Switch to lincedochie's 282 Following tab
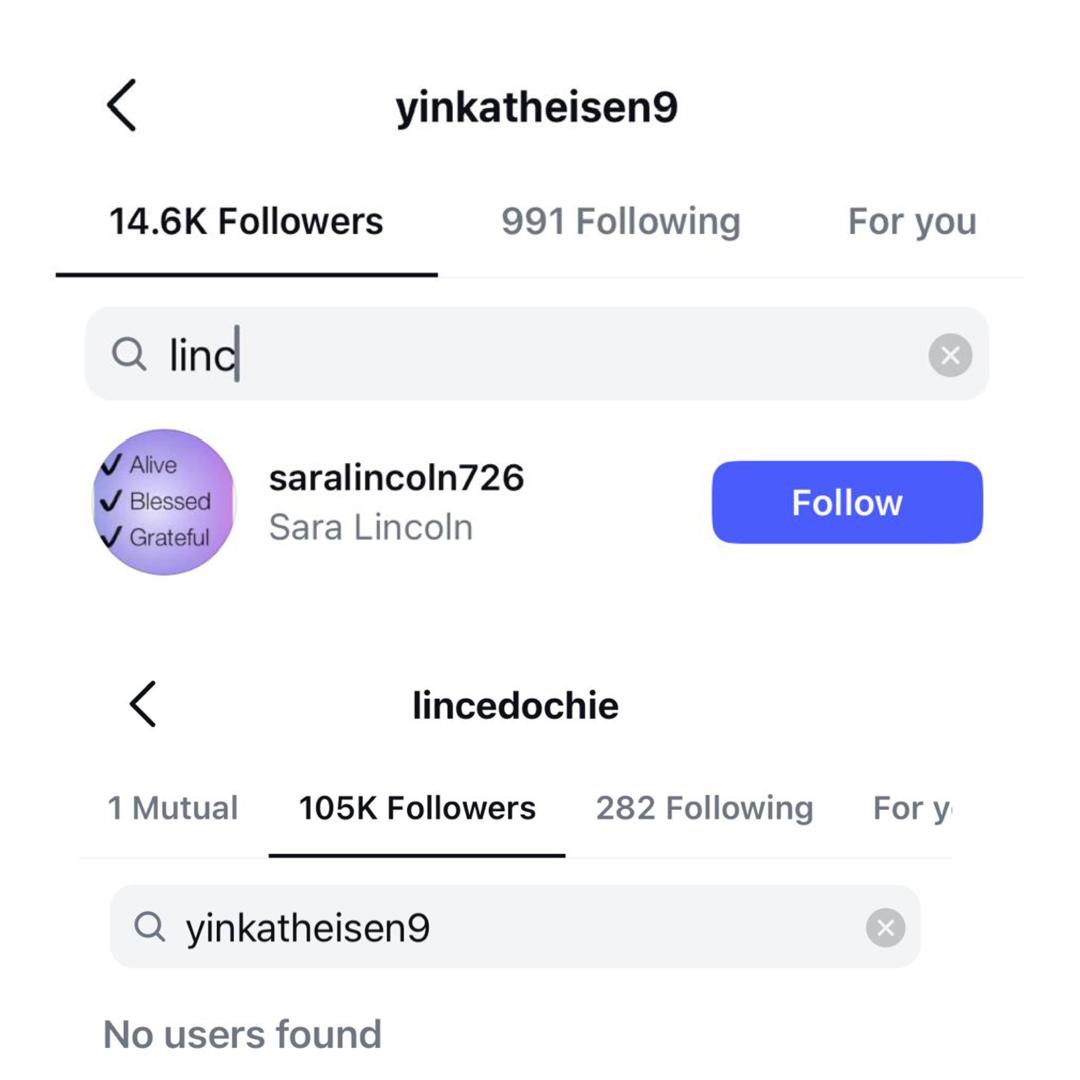1080x1080 pixels. 704,807
